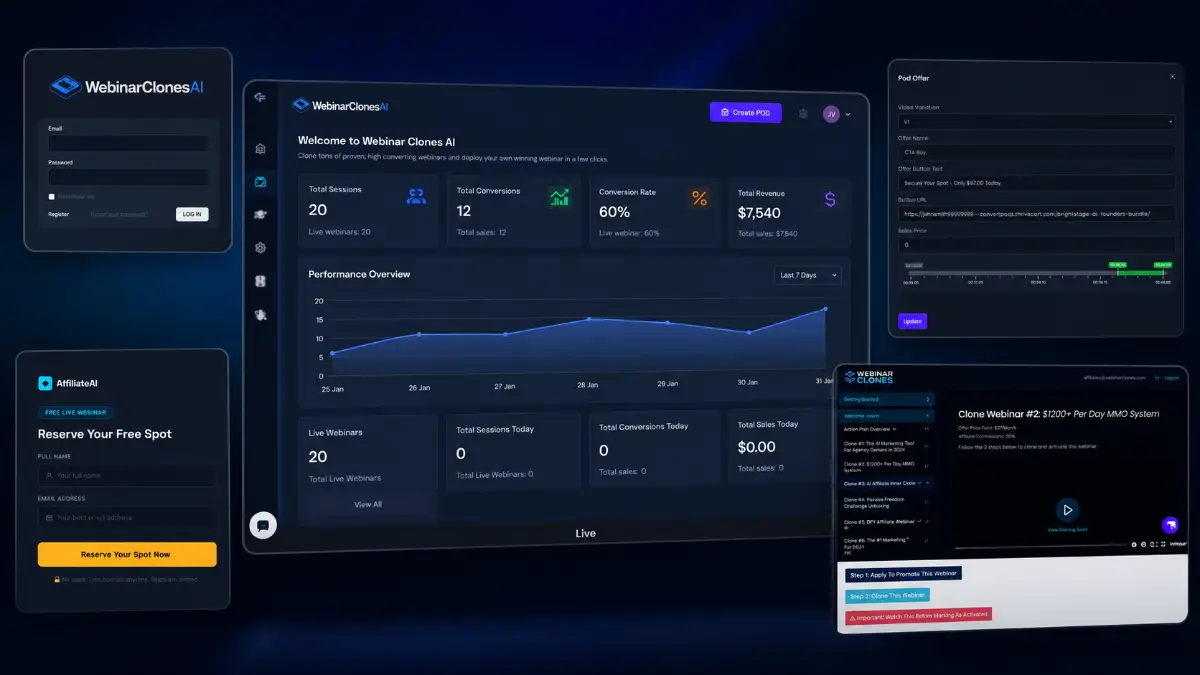Click Reserve Your Spot Now button
Image resolution: width=1200 pixels, height=675 pixels.
[127, 554]
